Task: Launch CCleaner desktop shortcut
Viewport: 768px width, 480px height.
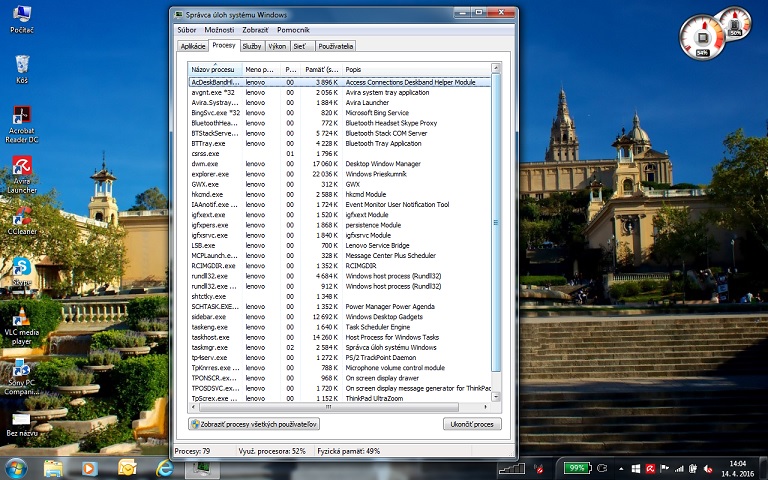Action: 22,220
